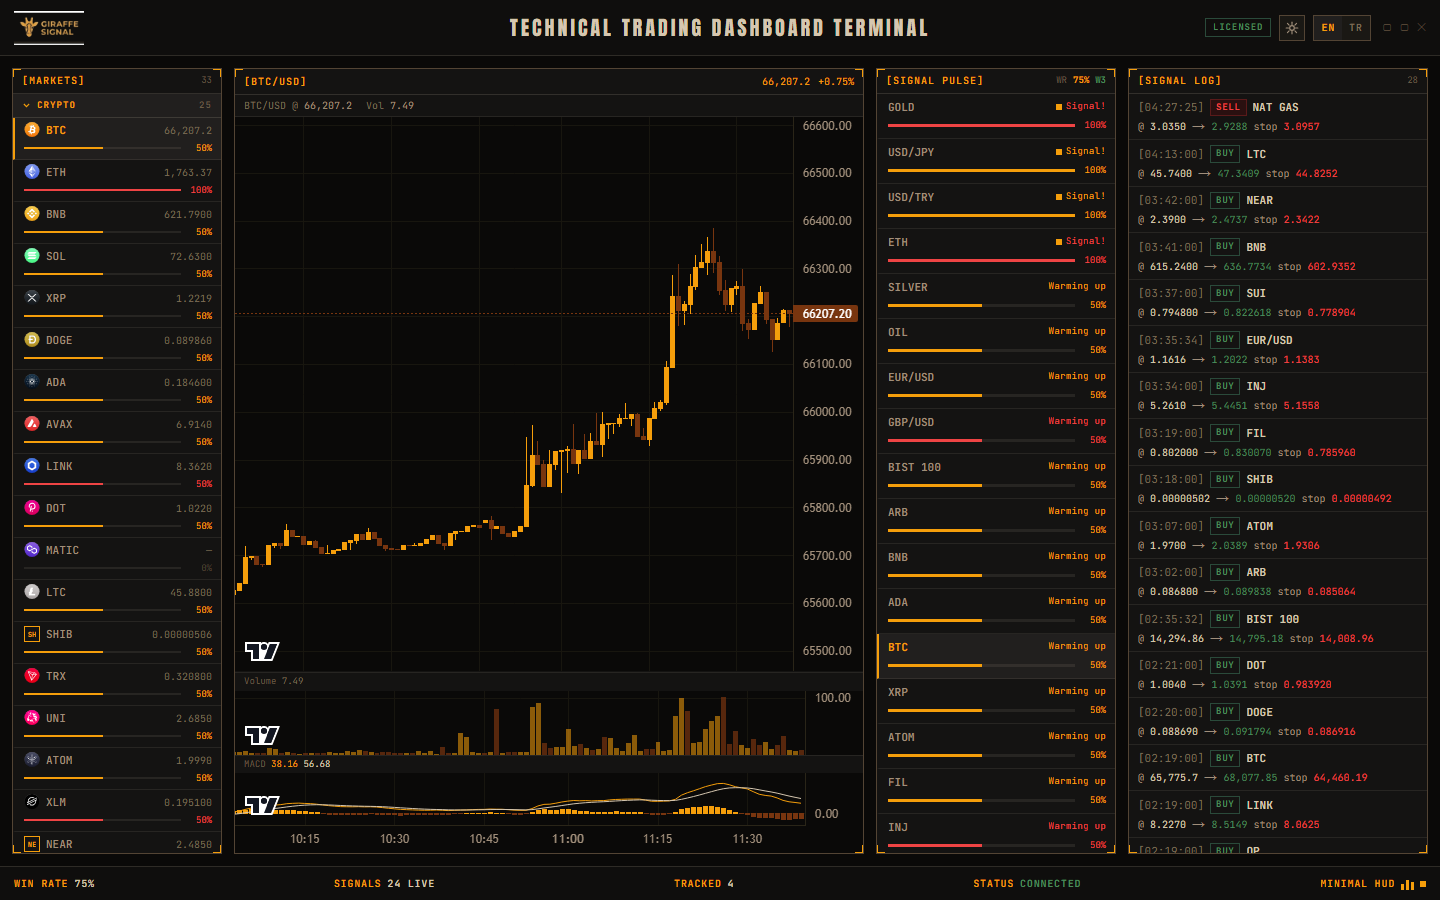This screenshot has width=1440, height=900.
Task: Click the Volume 7.49 legend label
Action: tap(274, 681)
